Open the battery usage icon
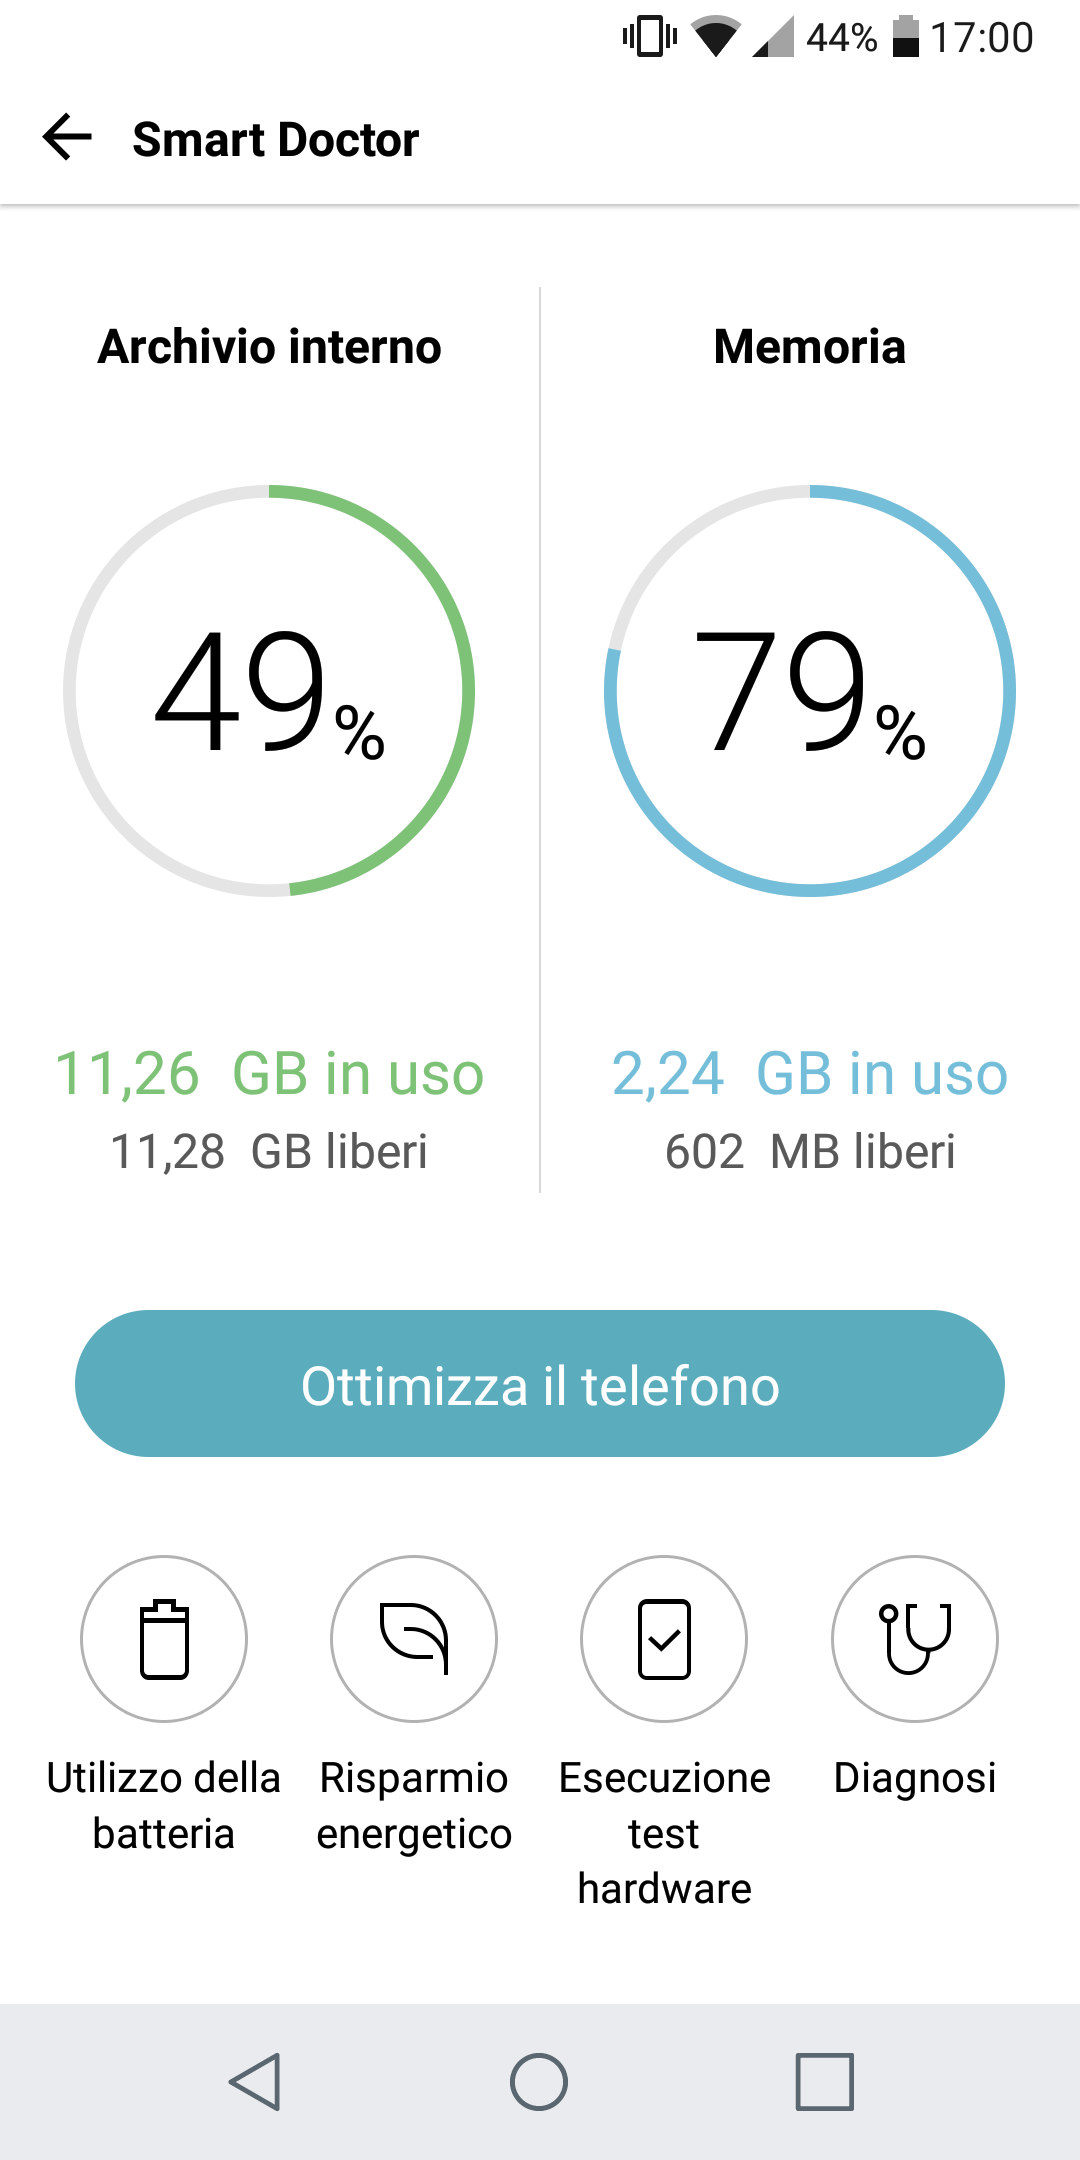 pyautogui.click(x=164, y=1639)
